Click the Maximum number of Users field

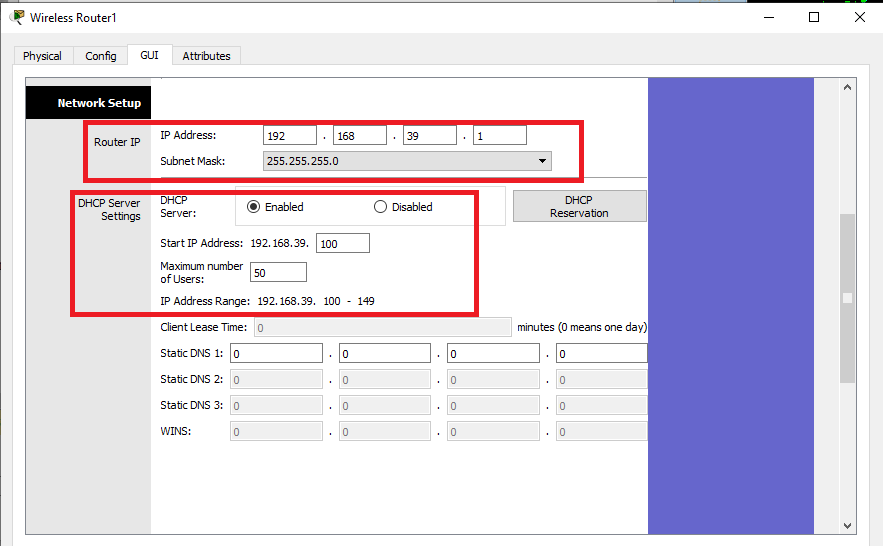pos(278,272)
